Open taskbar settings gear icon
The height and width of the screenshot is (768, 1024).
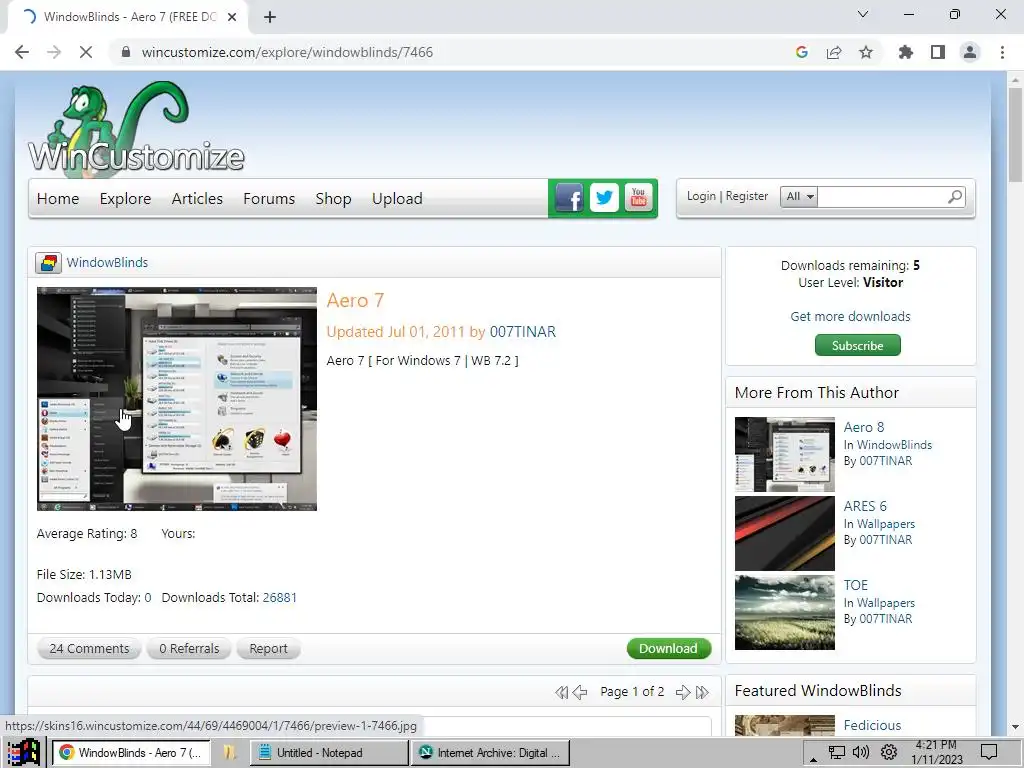point(889,752)
